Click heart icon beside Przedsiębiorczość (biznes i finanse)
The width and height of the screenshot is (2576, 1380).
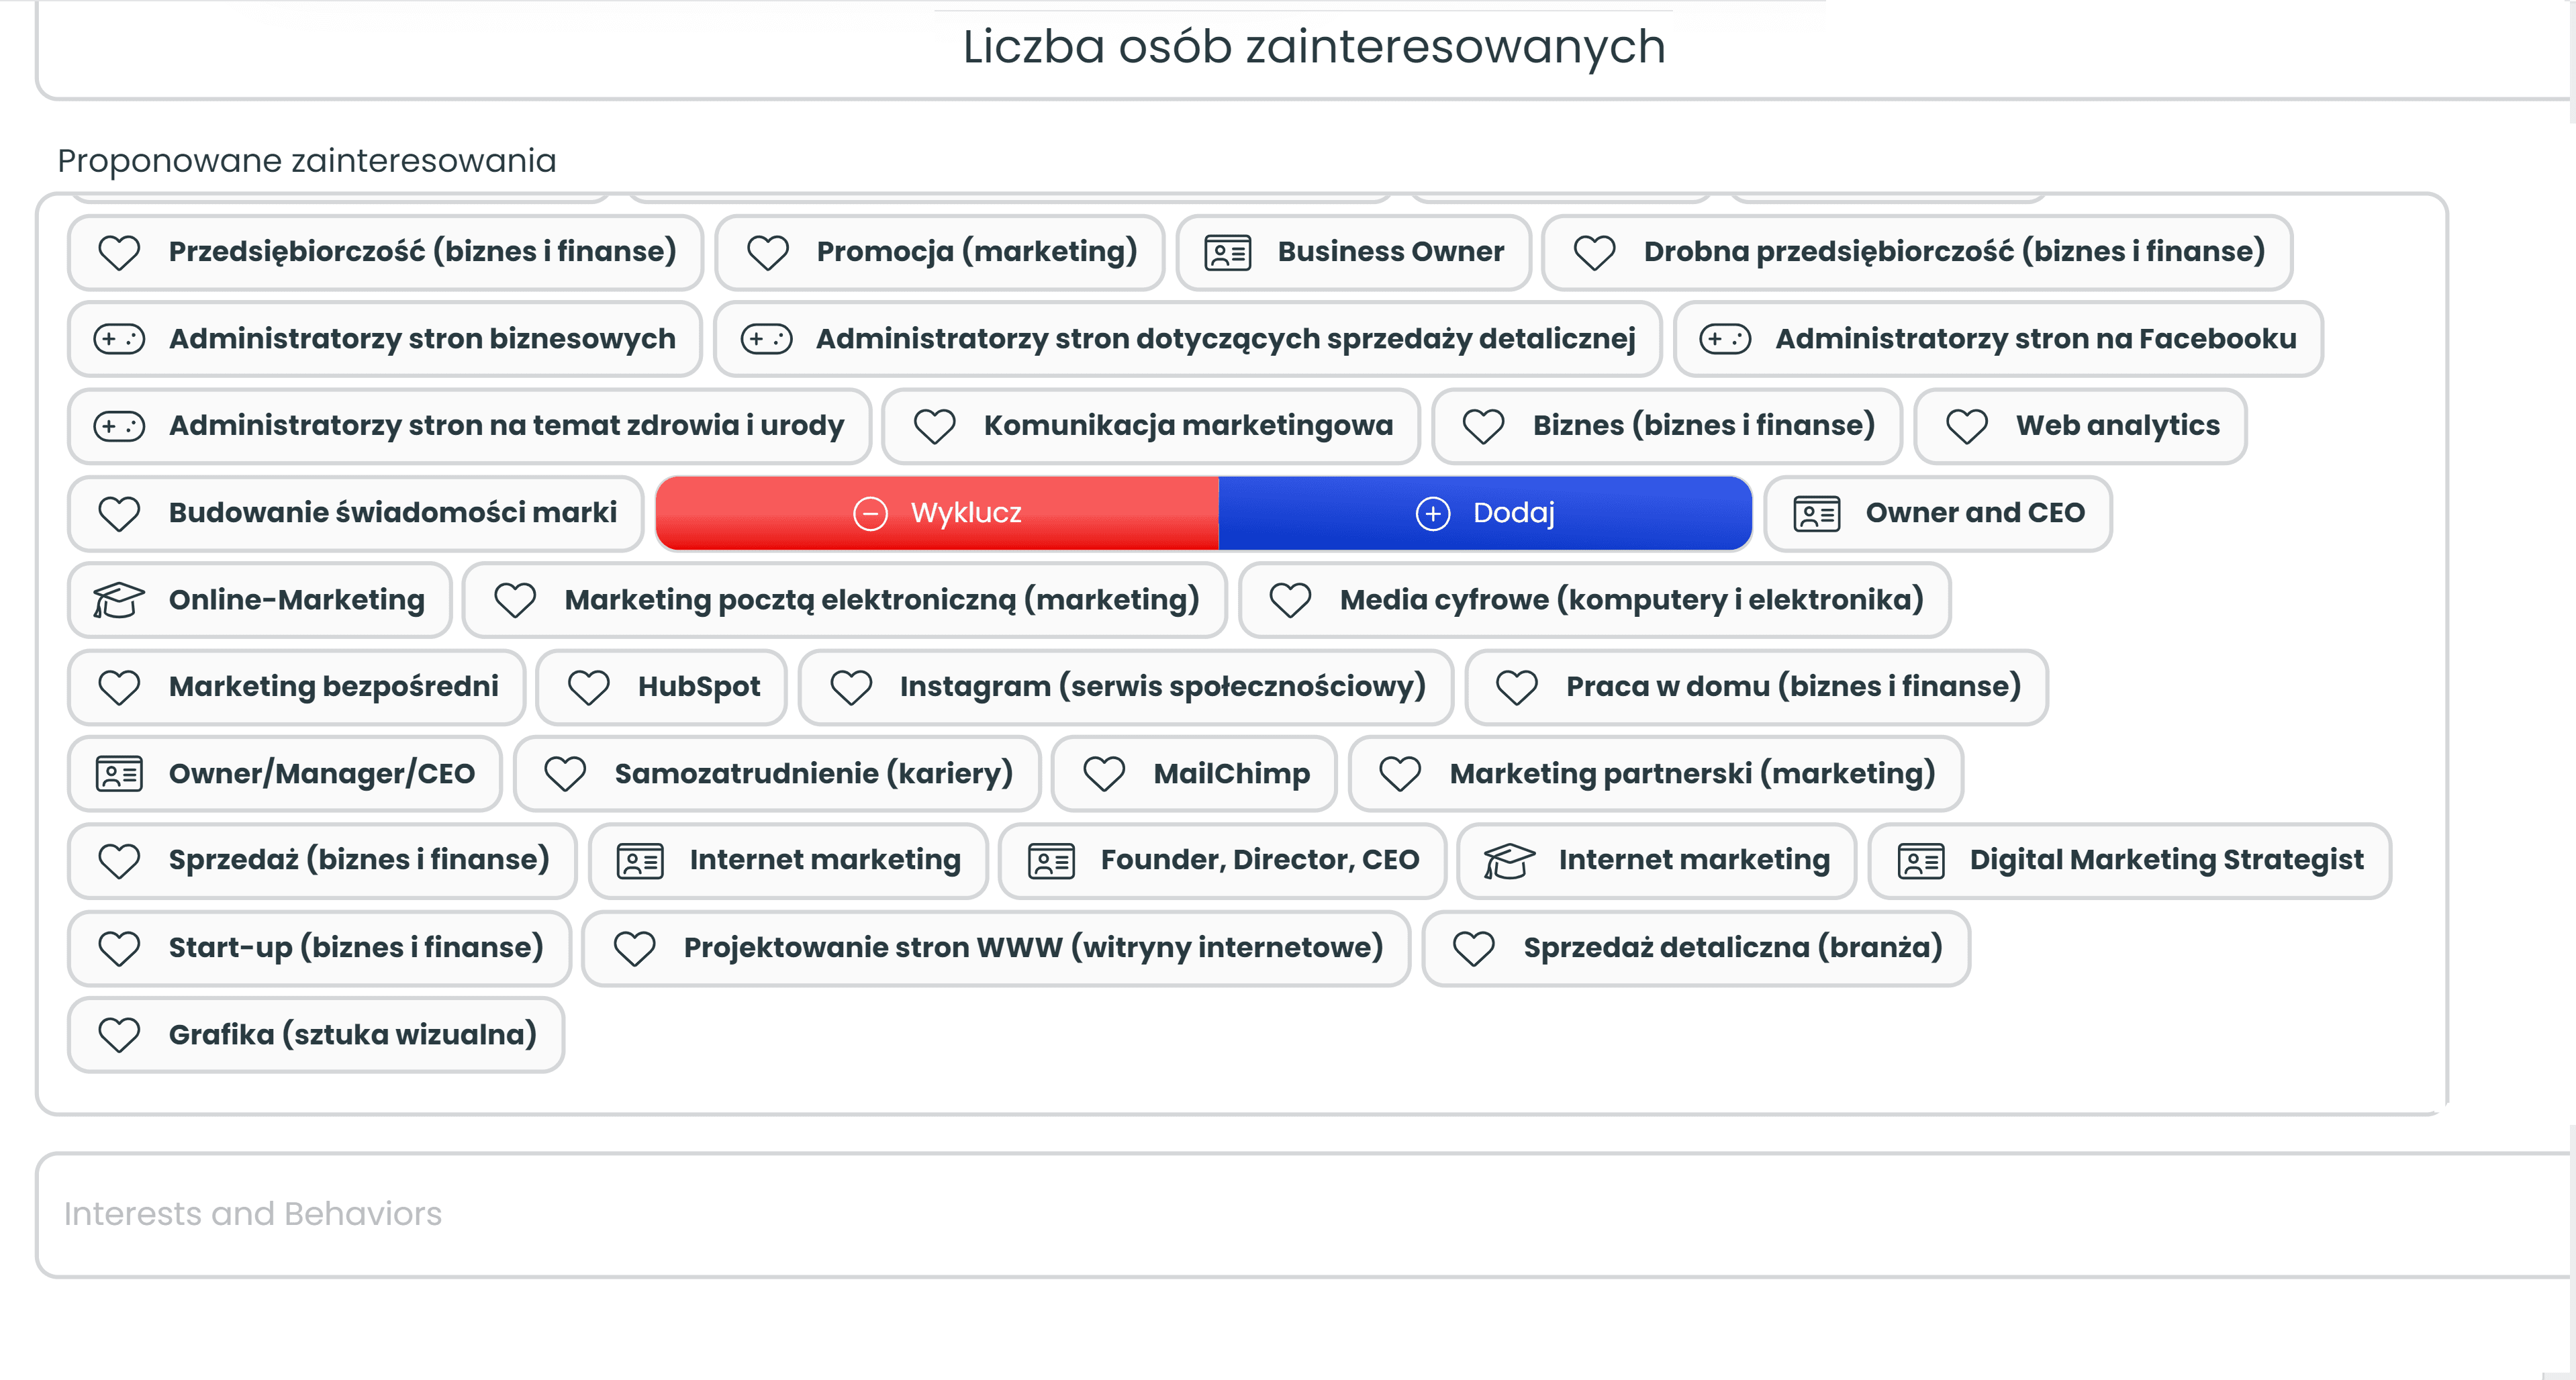coord(119,252)
